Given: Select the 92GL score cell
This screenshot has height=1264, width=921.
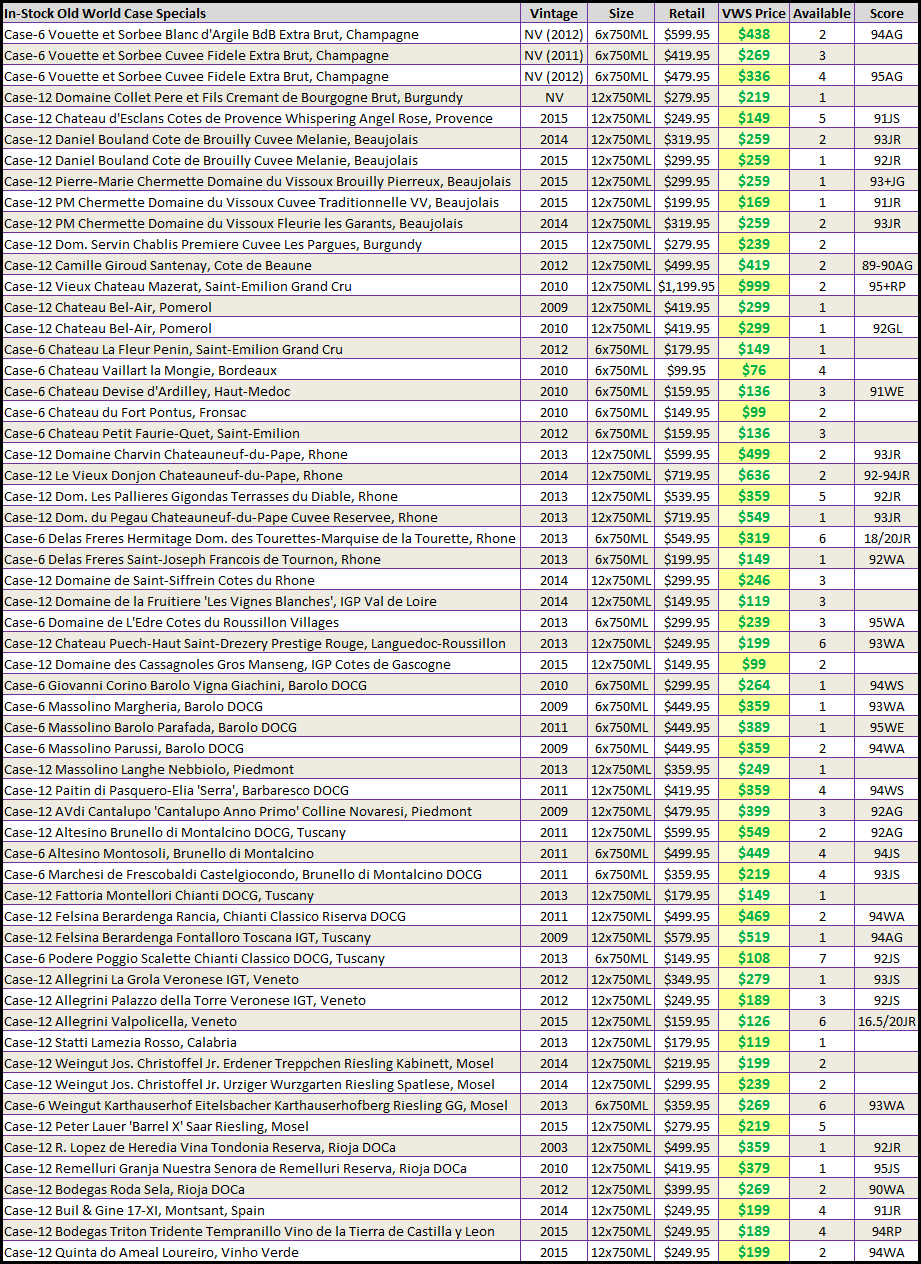Looking at the screenshot, I should click(x=886, y=329).
